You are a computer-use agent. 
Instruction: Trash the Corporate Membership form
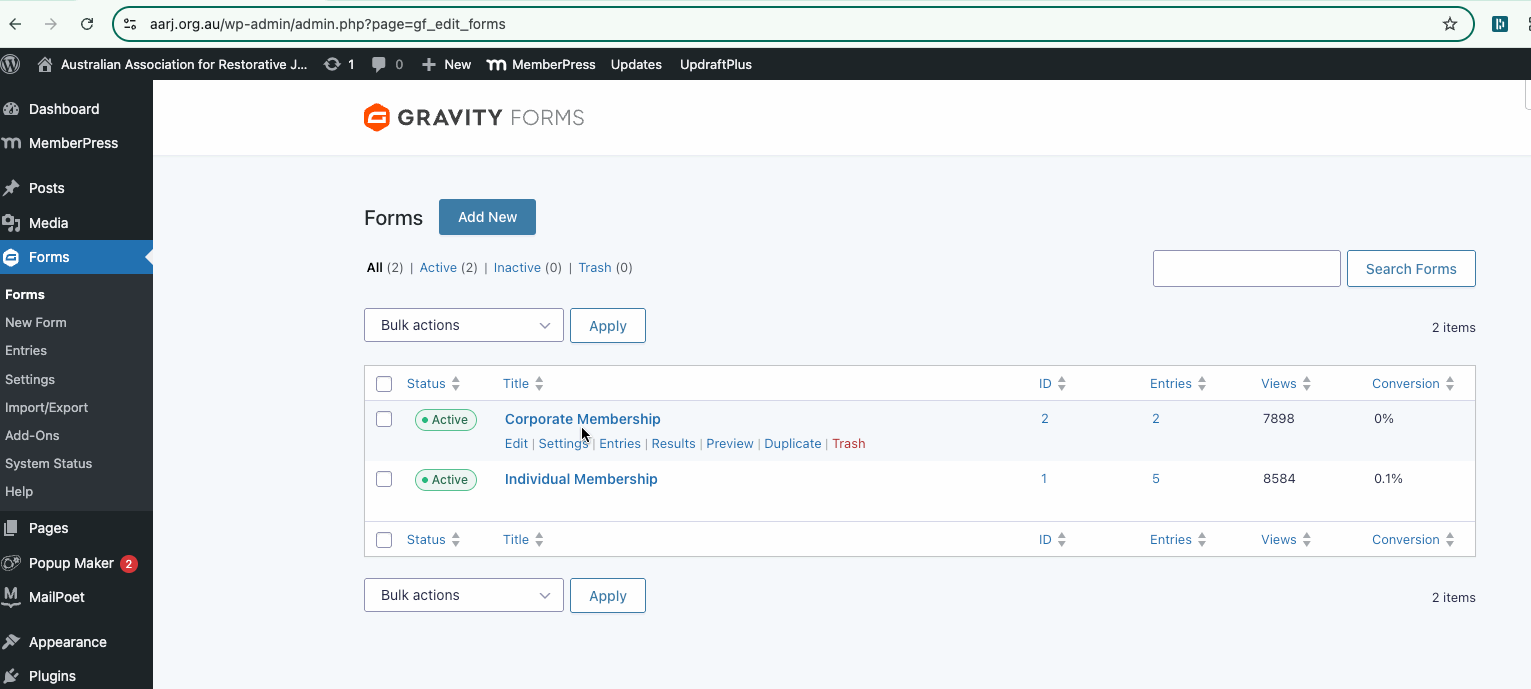pyautogui.click(x=848, y=444)
